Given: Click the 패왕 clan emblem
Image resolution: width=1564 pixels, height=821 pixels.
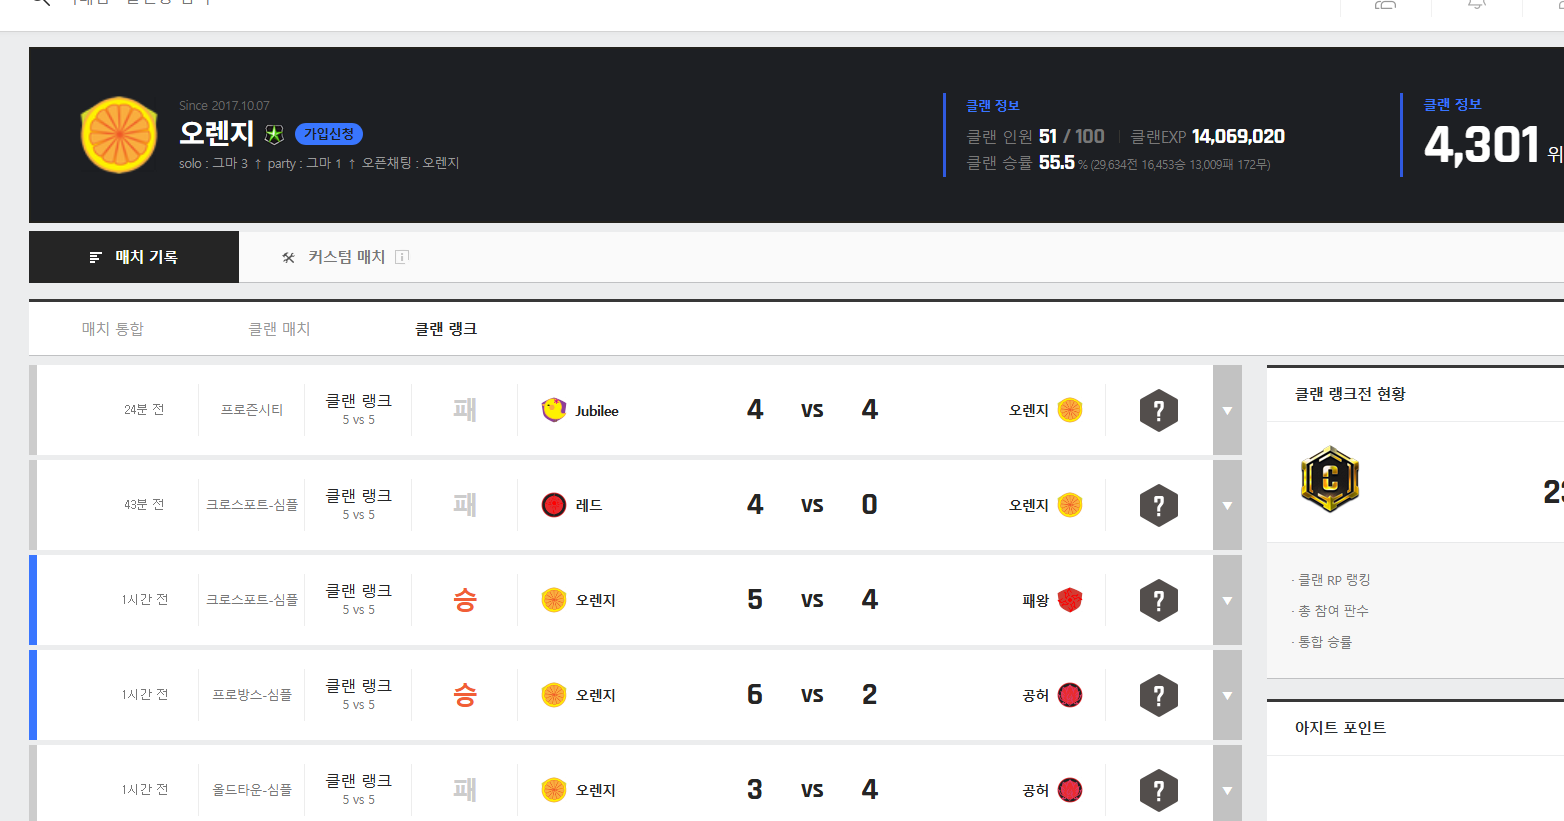Looking at the screenshot, I should click(1070, 600).
